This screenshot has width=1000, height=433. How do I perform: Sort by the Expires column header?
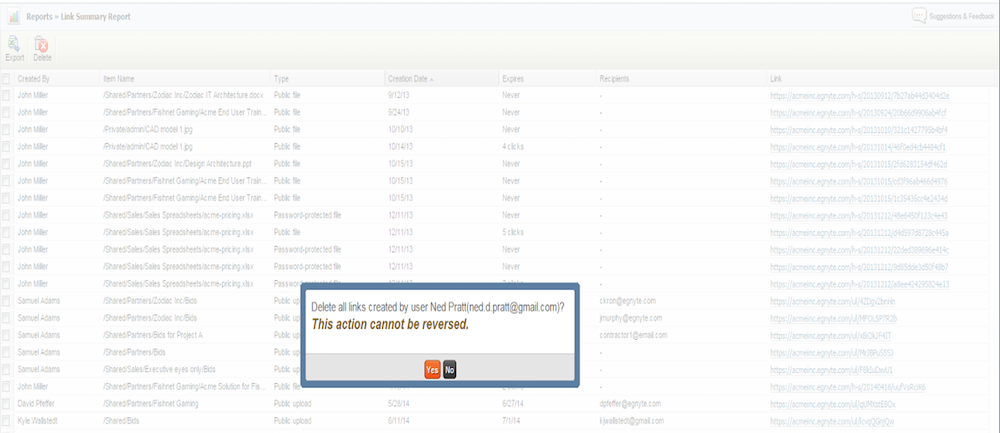tap(513, 79)
